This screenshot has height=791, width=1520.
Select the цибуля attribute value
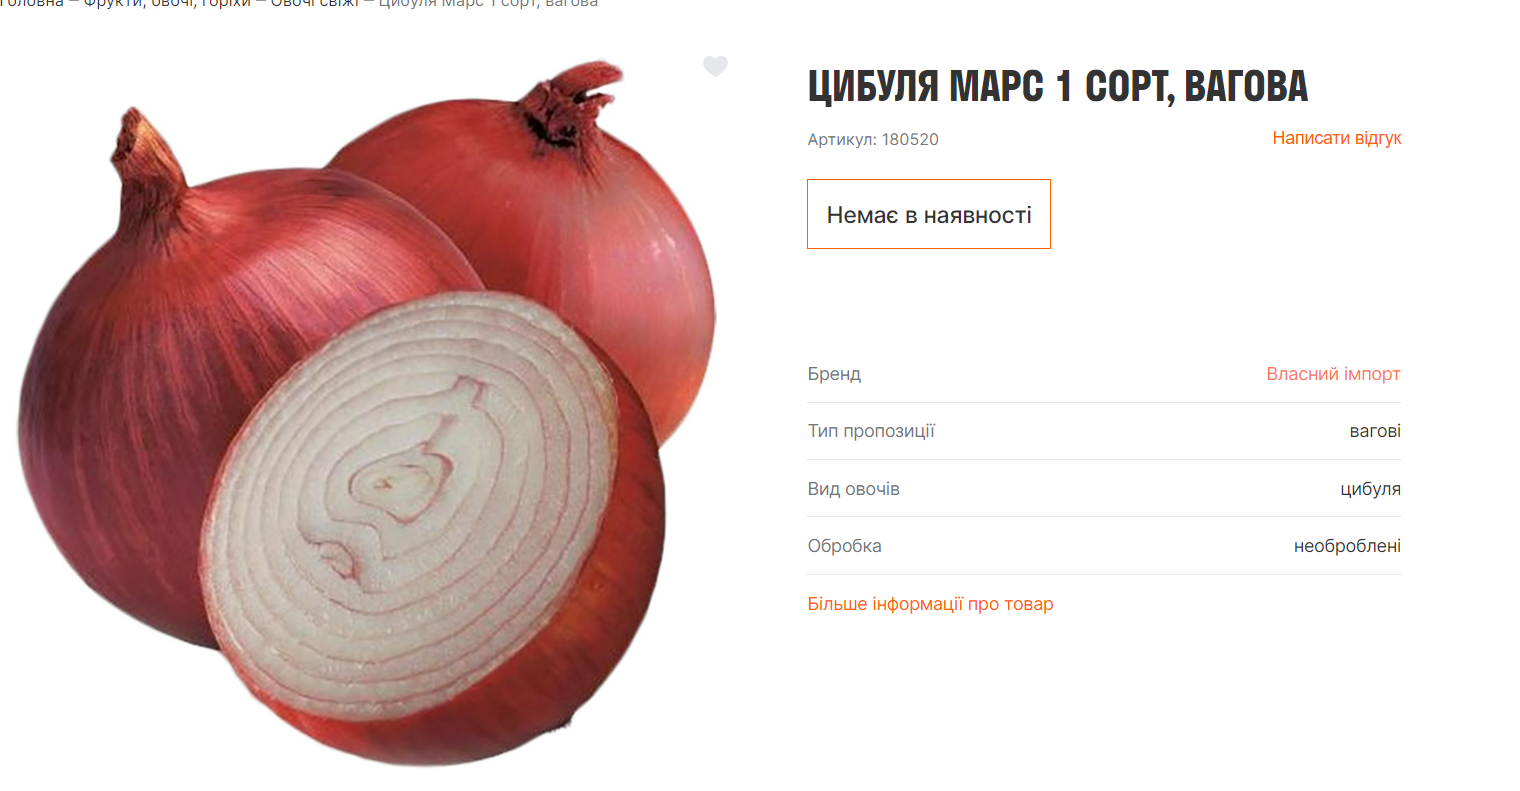1370,489
